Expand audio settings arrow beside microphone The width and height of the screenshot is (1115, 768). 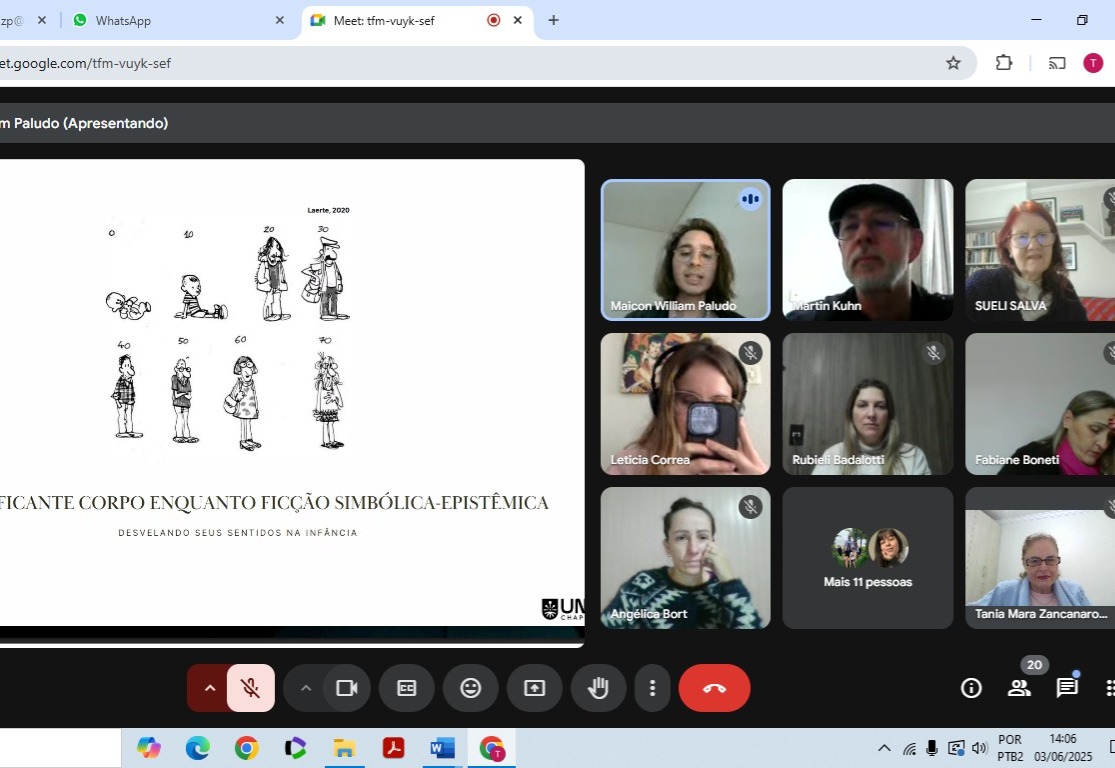pos(210,688)
